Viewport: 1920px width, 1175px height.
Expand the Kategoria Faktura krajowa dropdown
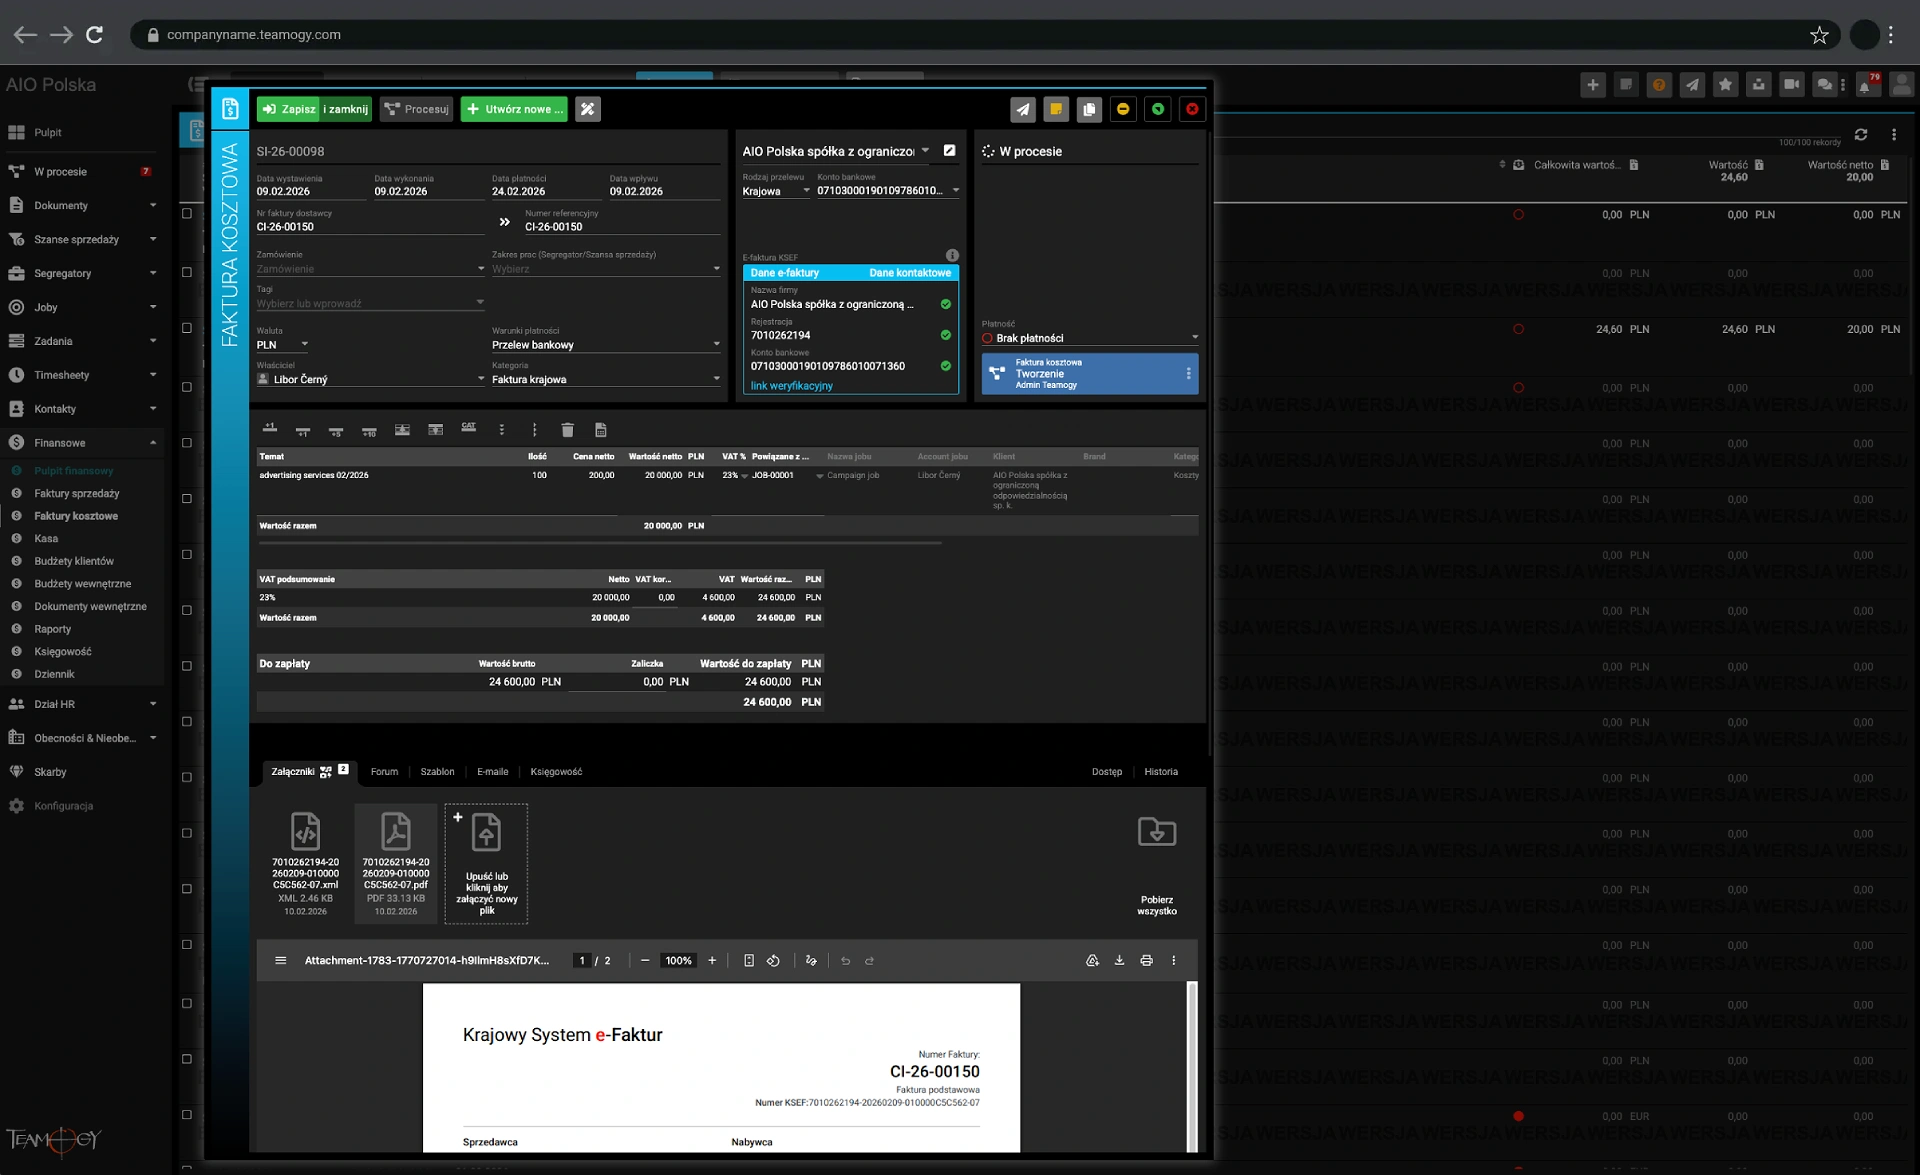716,379
